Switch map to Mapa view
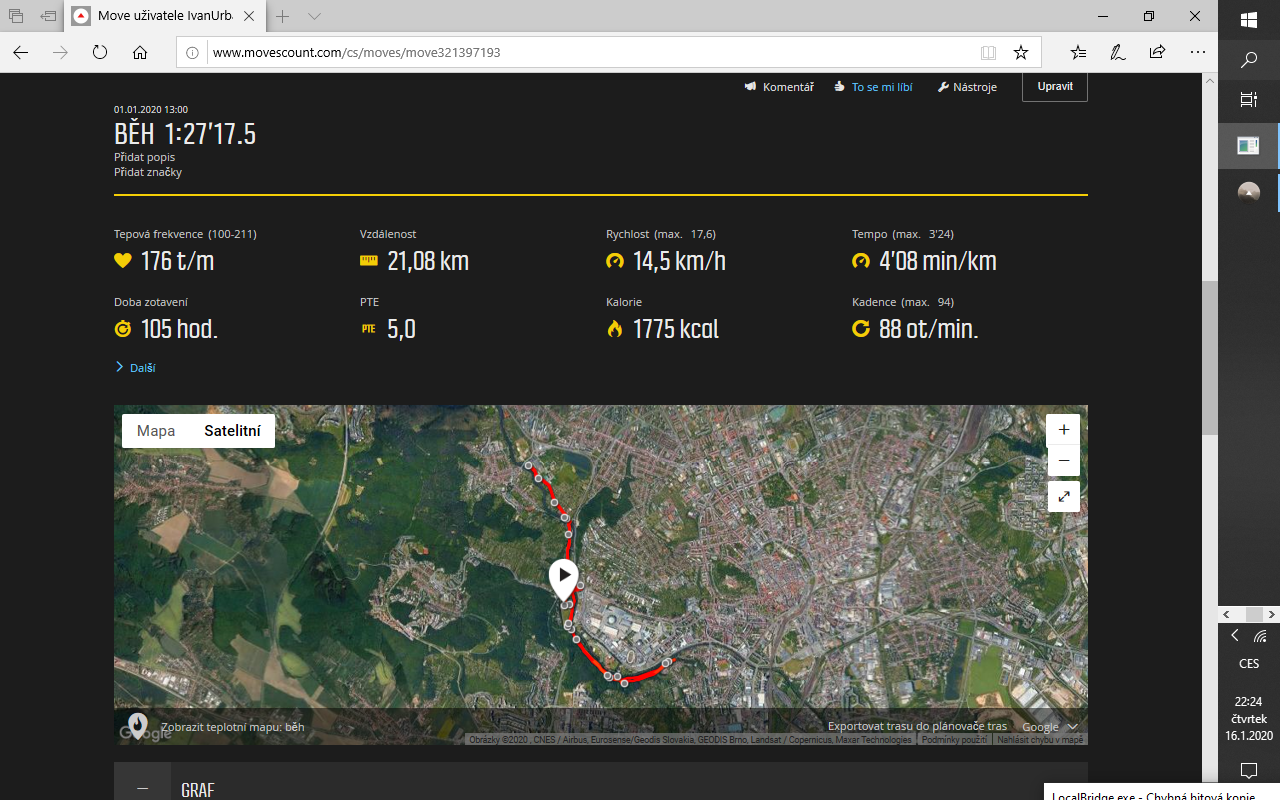The image size is (1280, 800). coord(156,431)
